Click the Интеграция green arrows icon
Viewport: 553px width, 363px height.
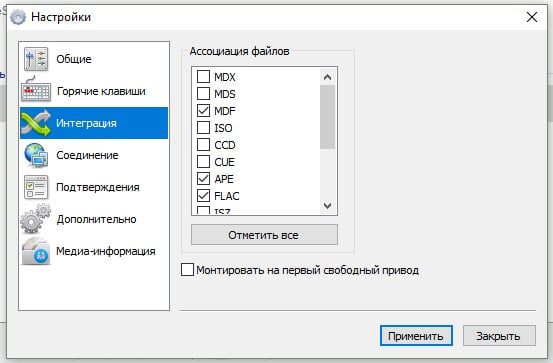(36, 123)
